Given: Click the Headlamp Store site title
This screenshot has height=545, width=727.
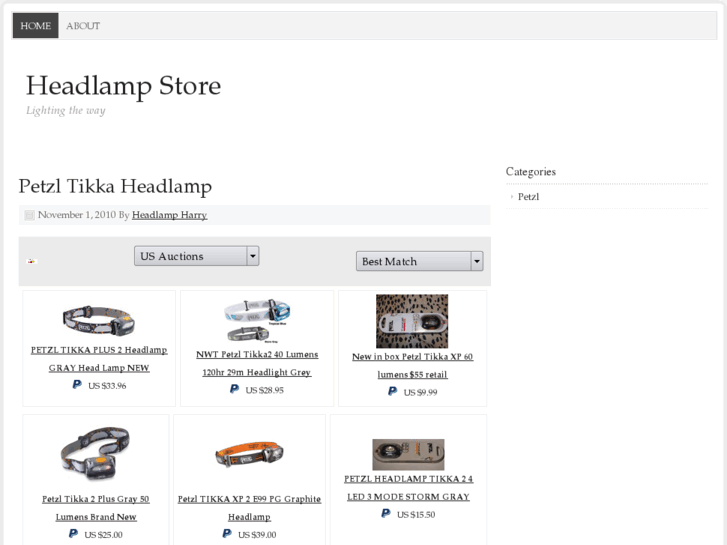Looking at the screenshot, I should click(123, 86).
